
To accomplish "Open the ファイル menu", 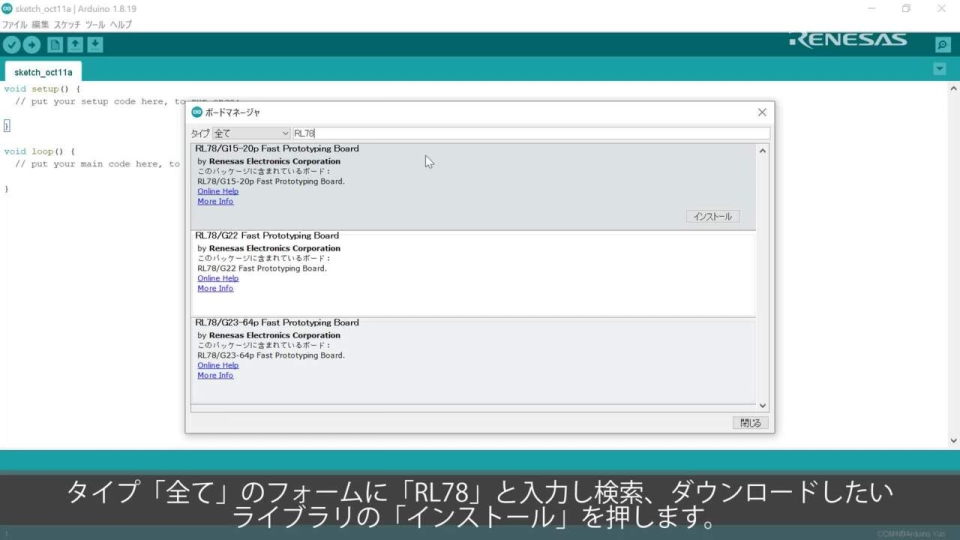I will (15, 24).
